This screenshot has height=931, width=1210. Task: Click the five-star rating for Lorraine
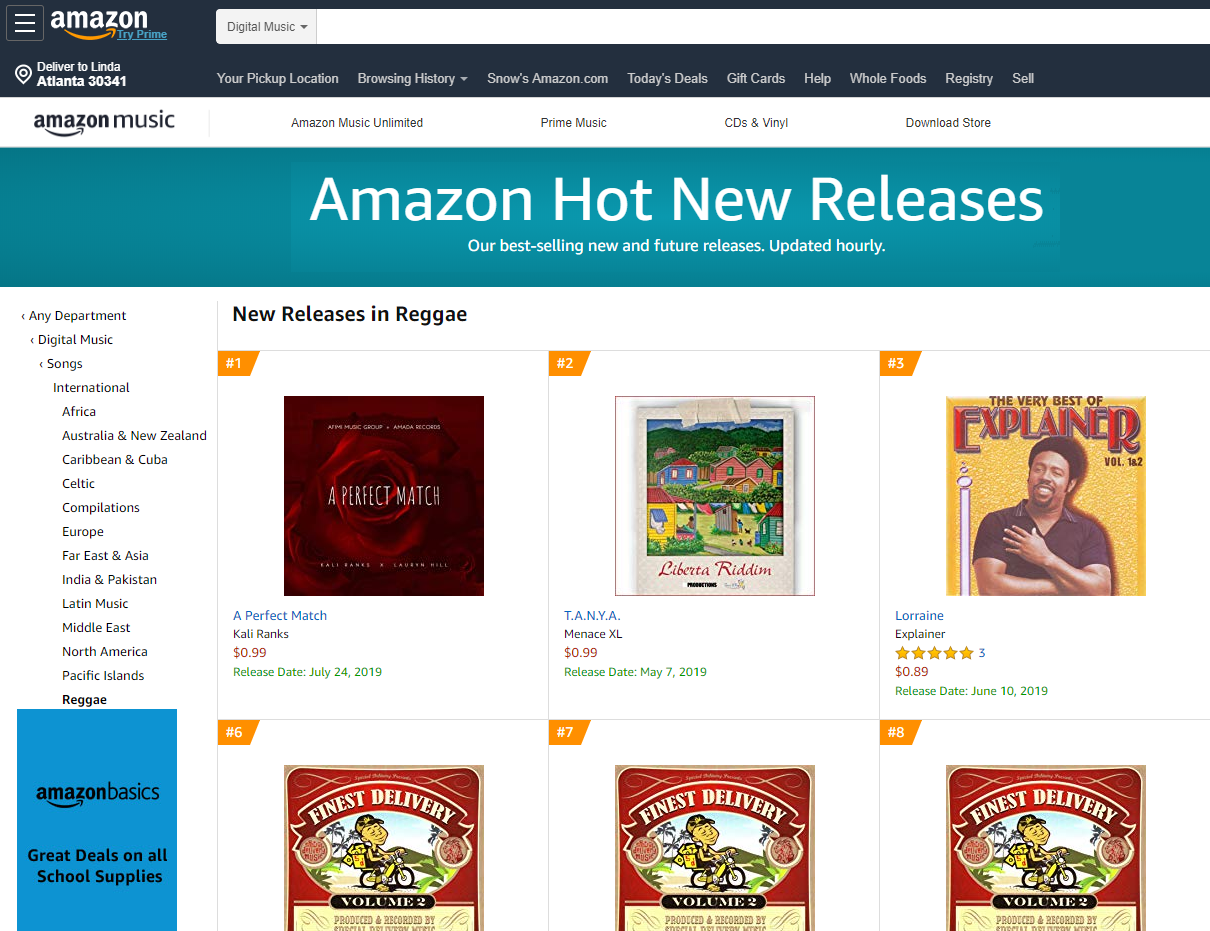coord(934,653)
